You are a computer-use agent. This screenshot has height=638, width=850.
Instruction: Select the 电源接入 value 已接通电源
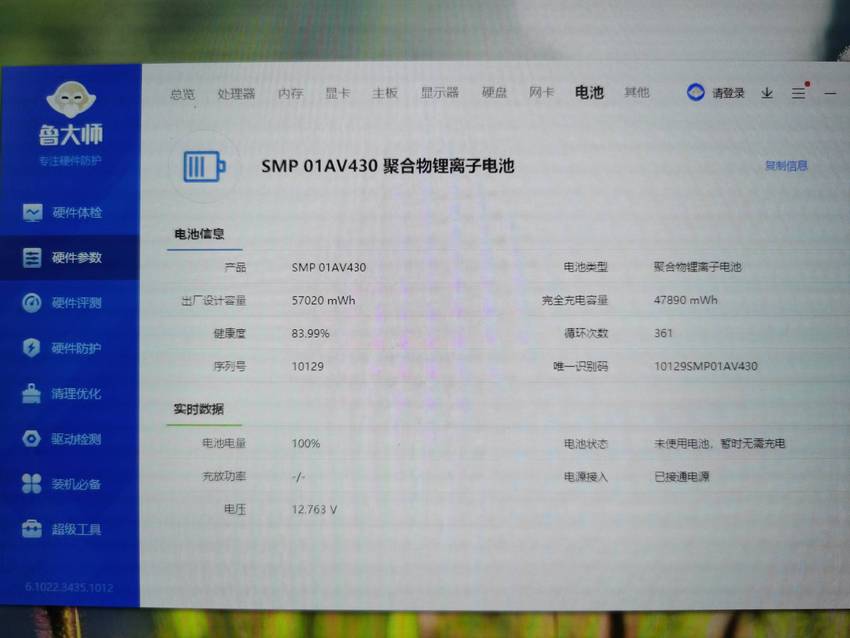point(681,477)
